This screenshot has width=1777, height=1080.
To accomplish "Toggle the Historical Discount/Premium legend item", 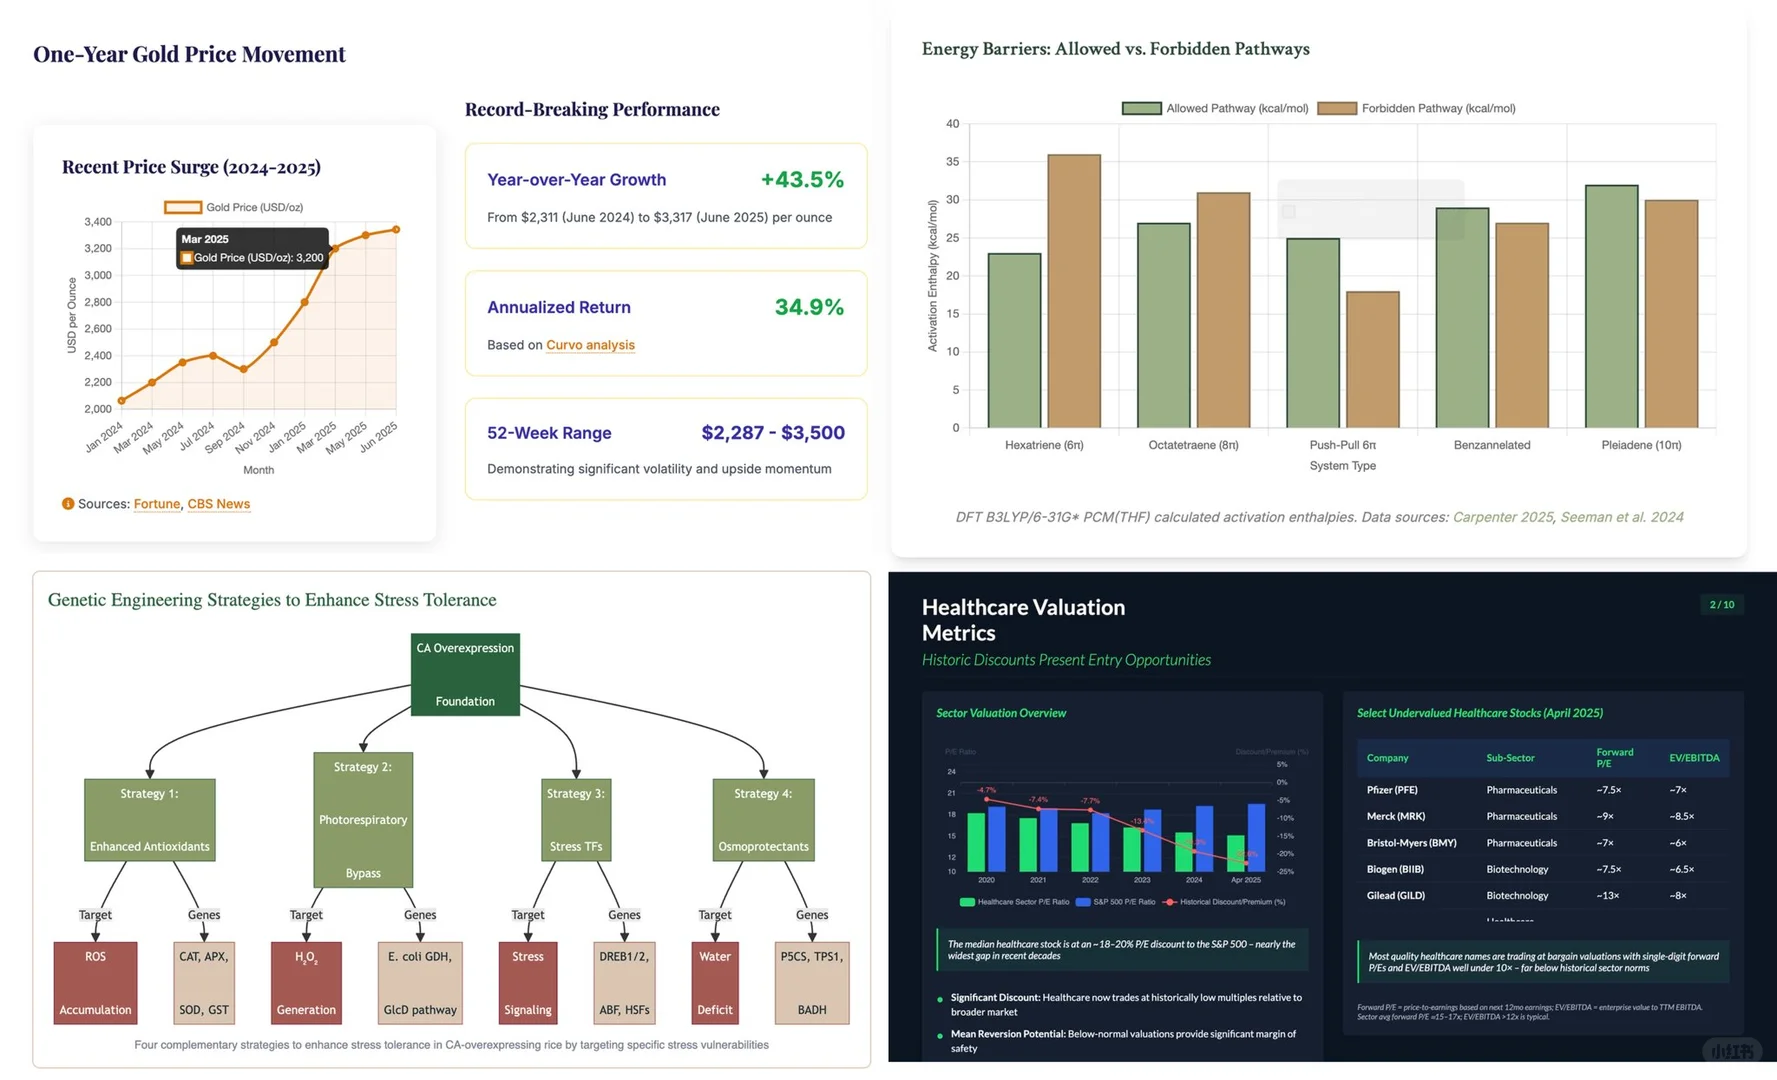I will point(1223,902).
